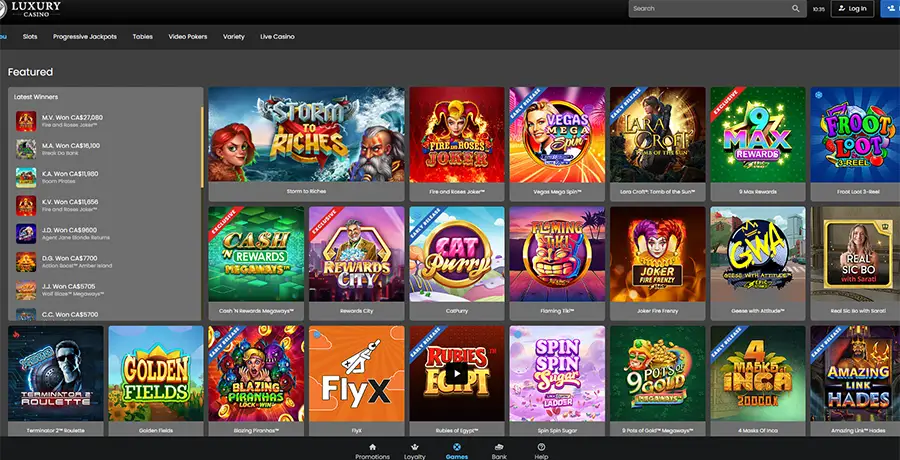The height and width of the screenshot is (460, 900).
Task: Open Spin Spin Sugar game tile
Action: 557,373
